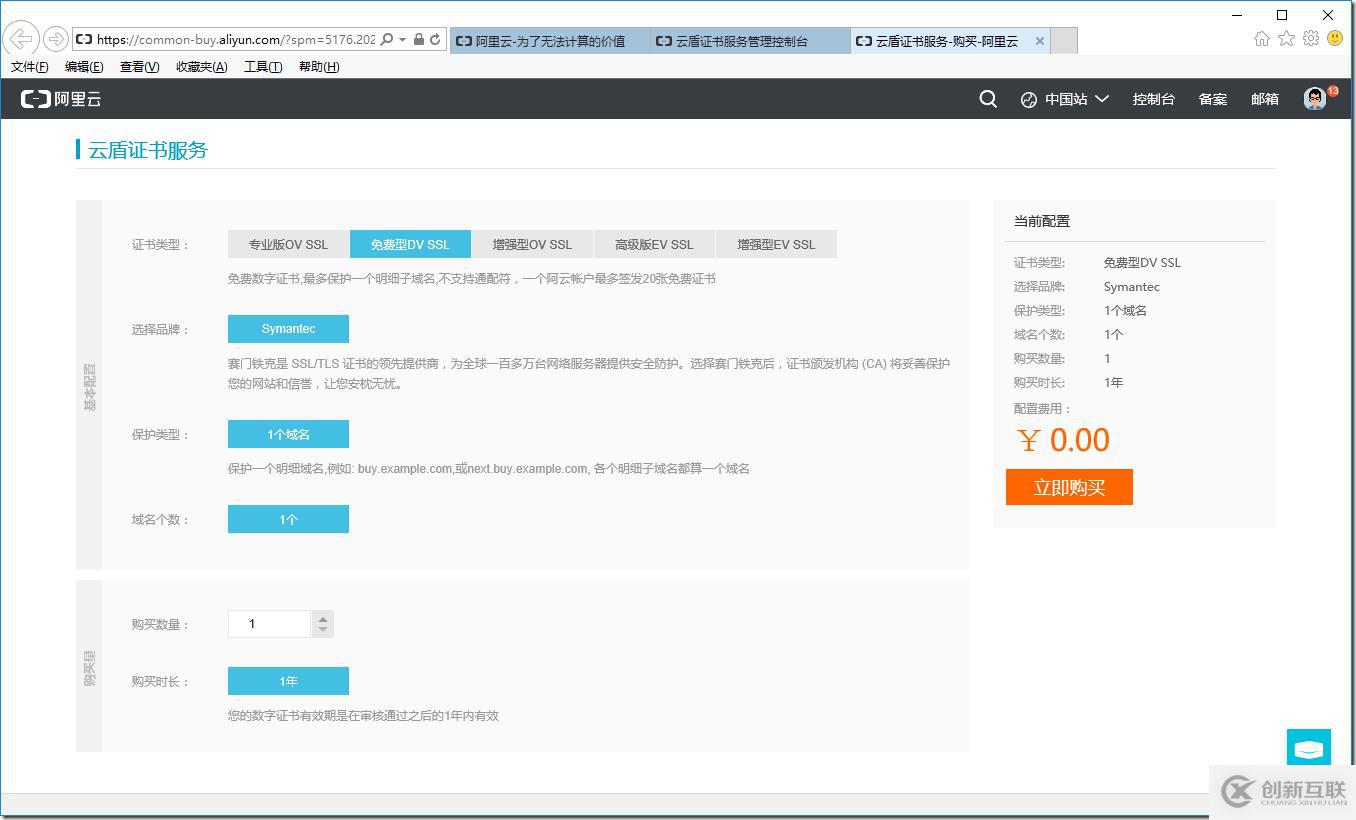This screenshot has height=820, width=1356.
Task: Open the address bar dropdown arrow
Action: [402, 40]
